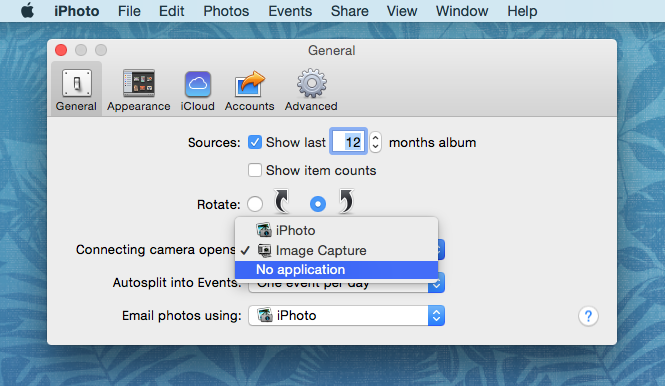Open the View menu
The height and width of the screenshot is (386, 665).
(402, 11)
